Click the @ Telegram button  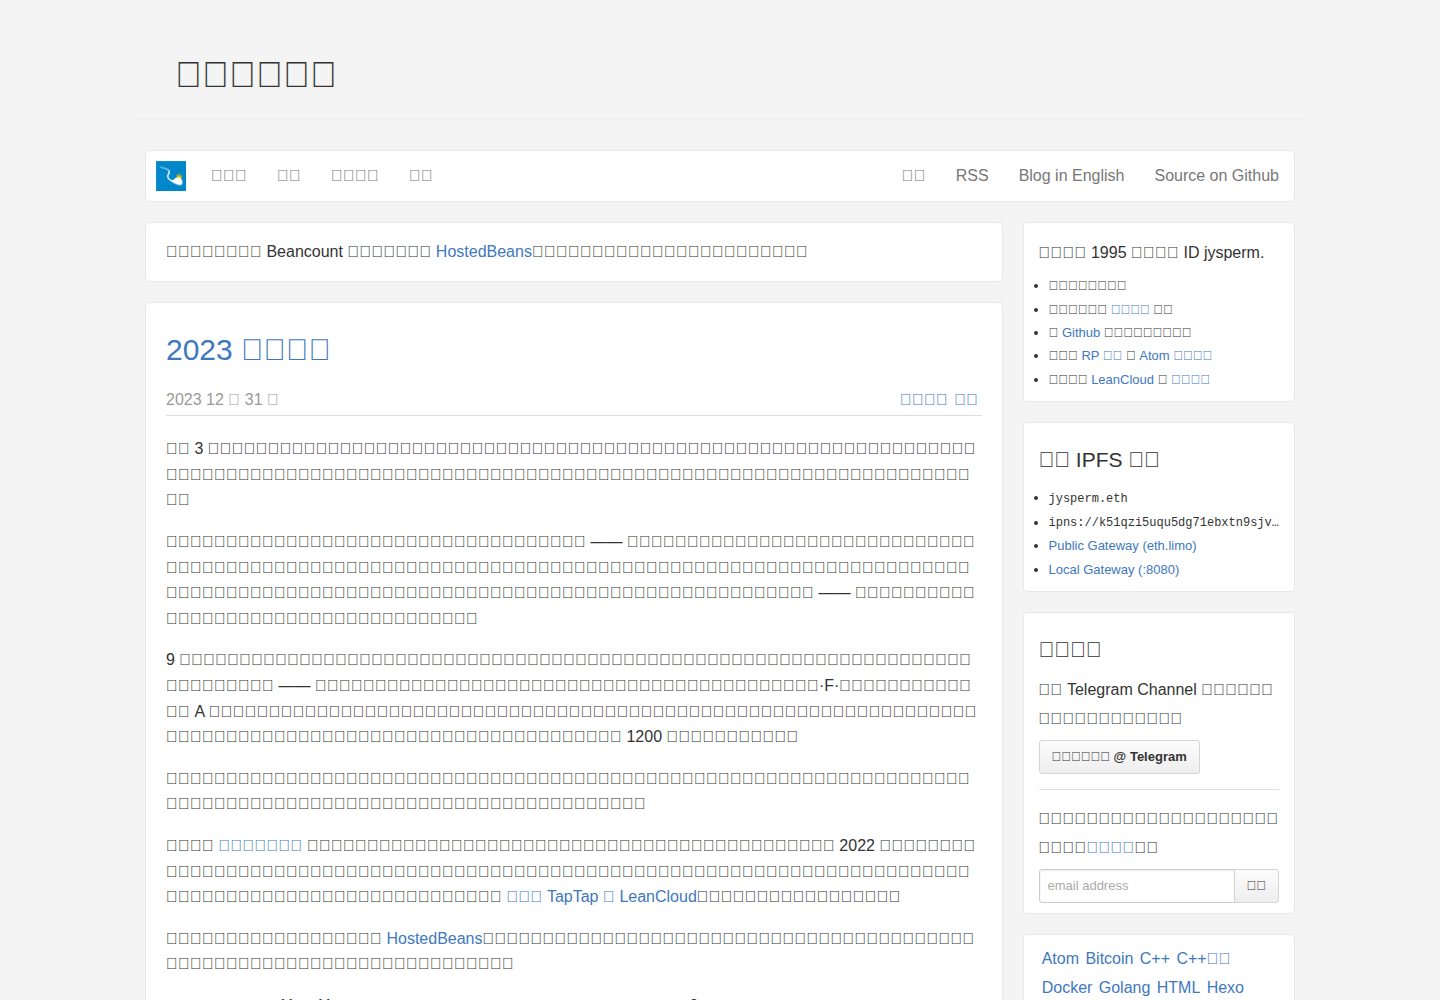pos(1119,757)
